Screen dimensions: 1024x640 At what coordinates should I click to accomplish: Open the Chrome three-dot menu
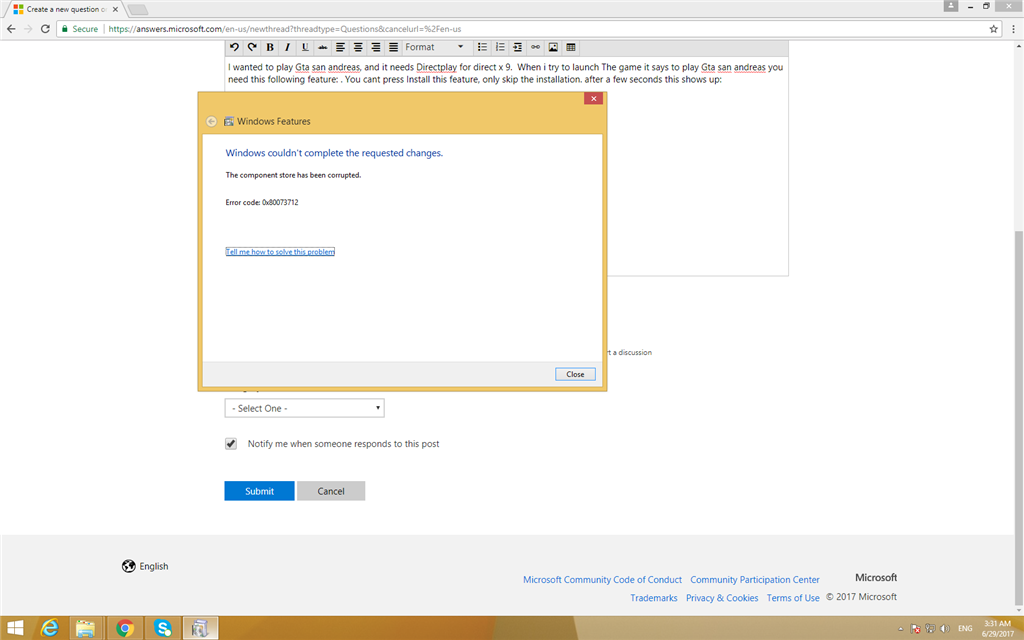tap(1014, 29)
